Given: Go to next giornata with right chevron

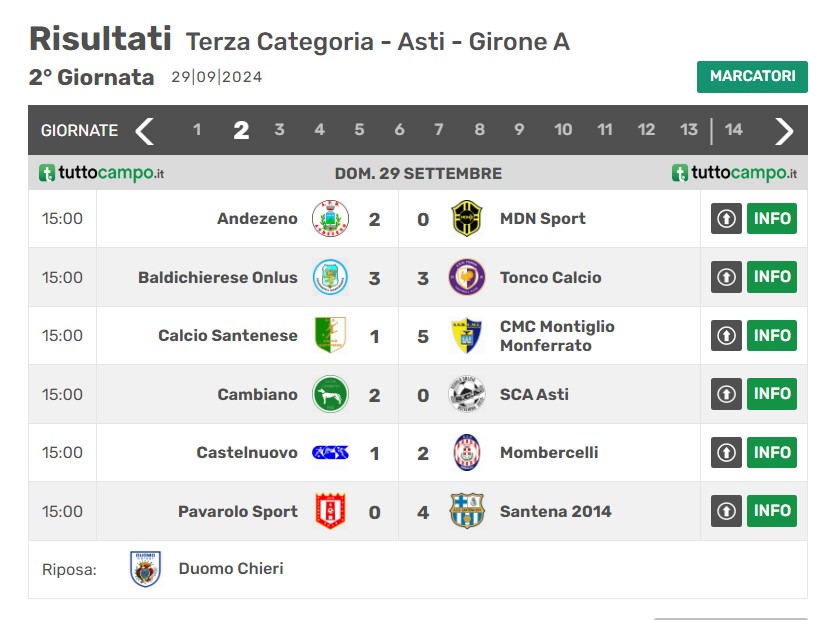Looking at the screenshot, I should (x=784, y=131).
